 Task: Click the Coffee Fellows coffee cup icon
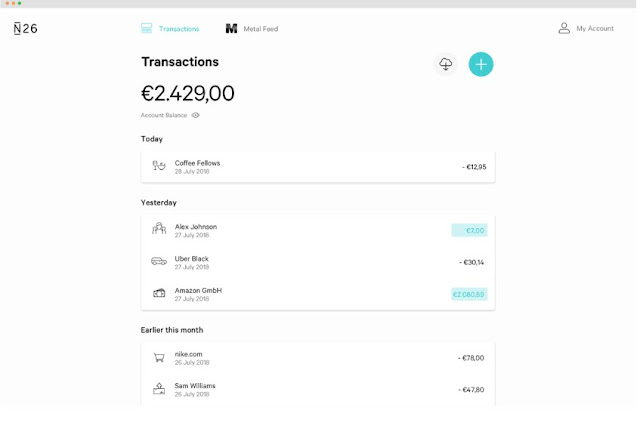[x=159, y=166]
